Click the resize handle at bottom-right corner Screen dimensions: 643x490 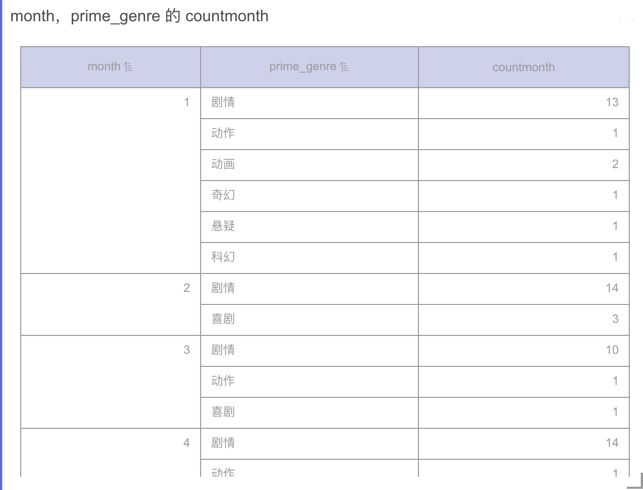(x=634, y=481)
